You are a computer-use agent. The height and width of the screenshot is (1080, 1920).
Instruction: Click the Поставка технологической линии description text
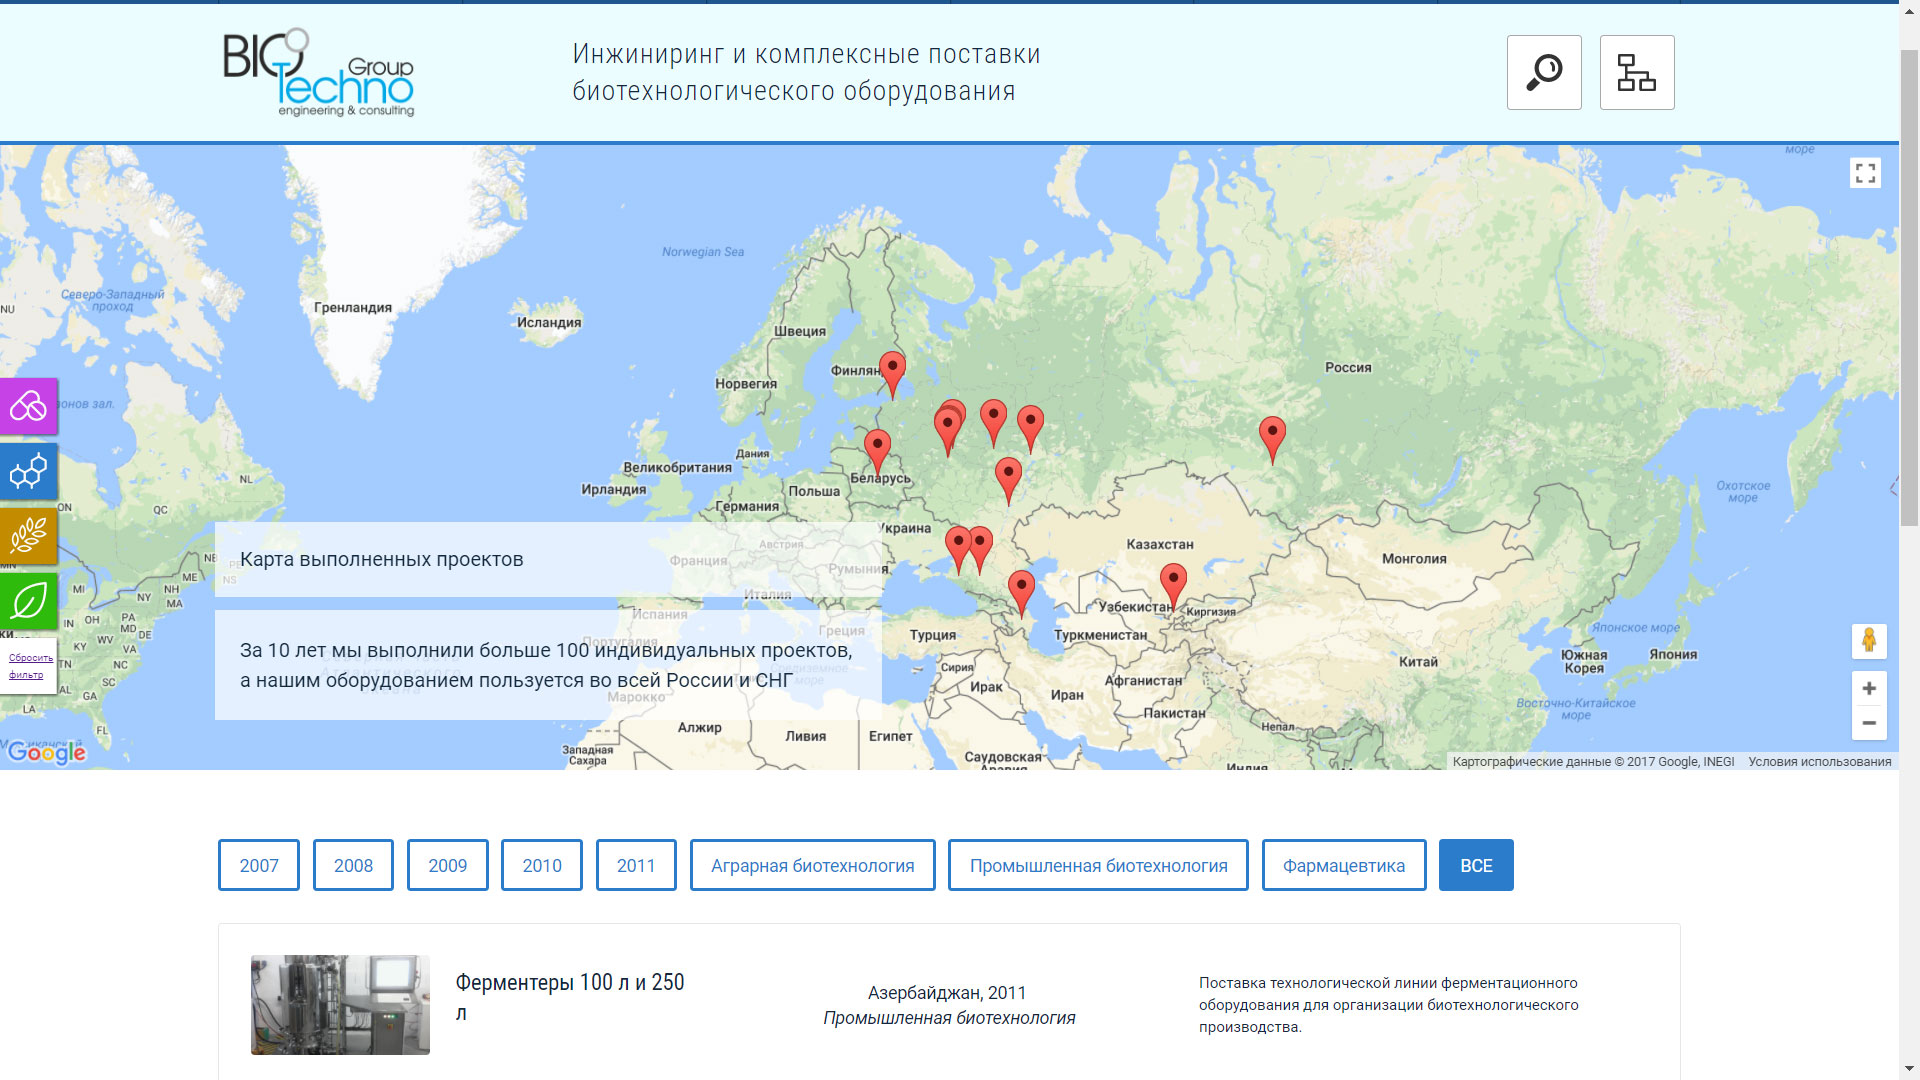coord(1389,1005)
